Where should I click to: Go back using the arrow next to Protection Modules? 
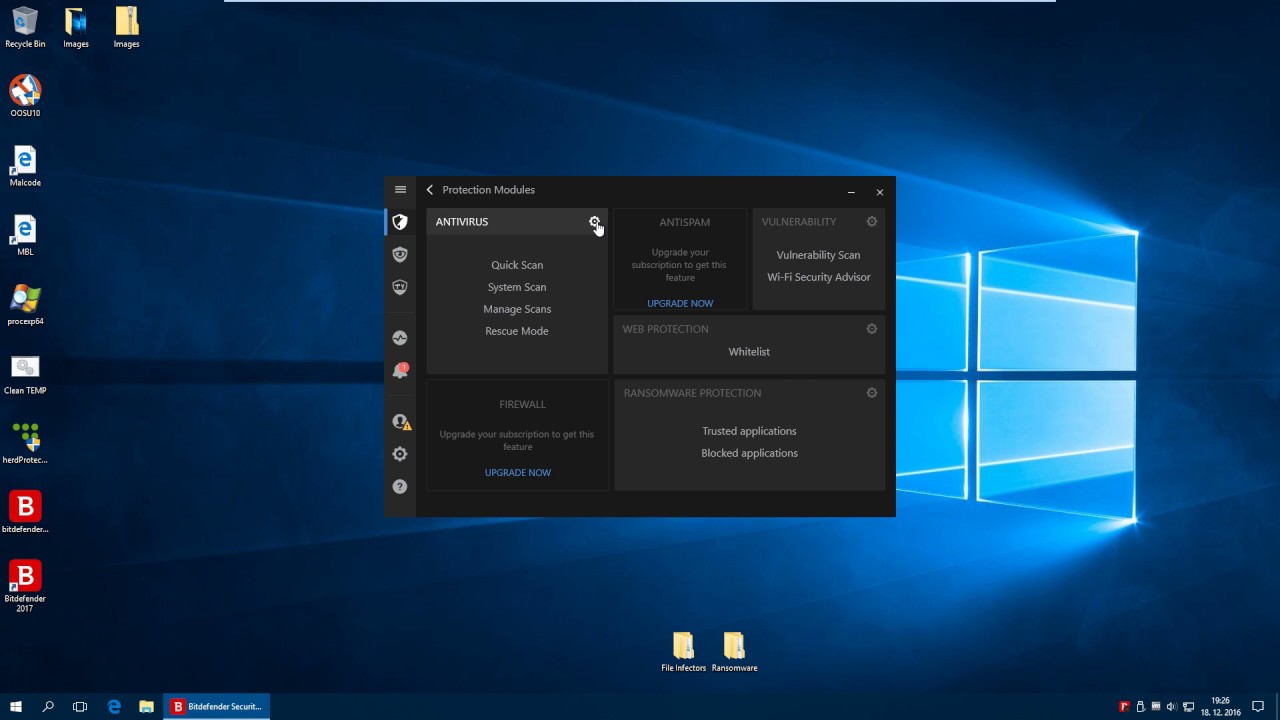(429, 189)
